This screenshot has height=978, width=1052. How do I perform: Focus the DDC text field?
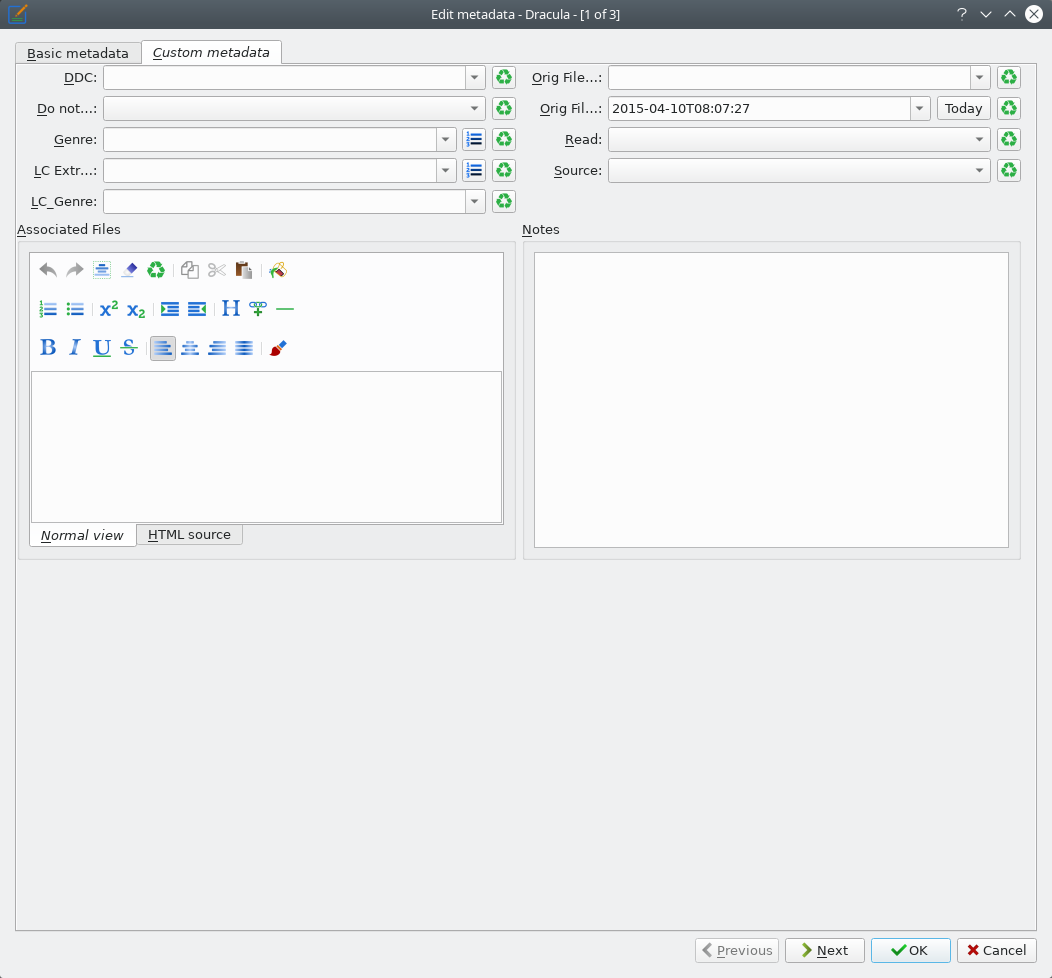tap(284, 77)
